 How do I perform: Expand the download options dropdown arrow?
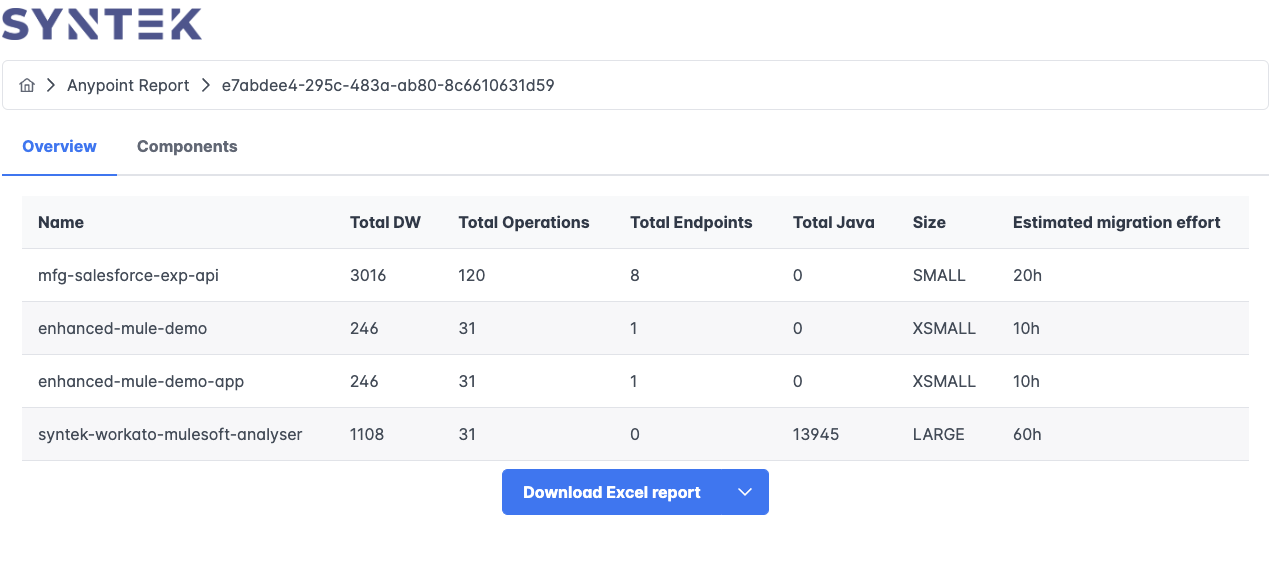(x=744, y=492)
